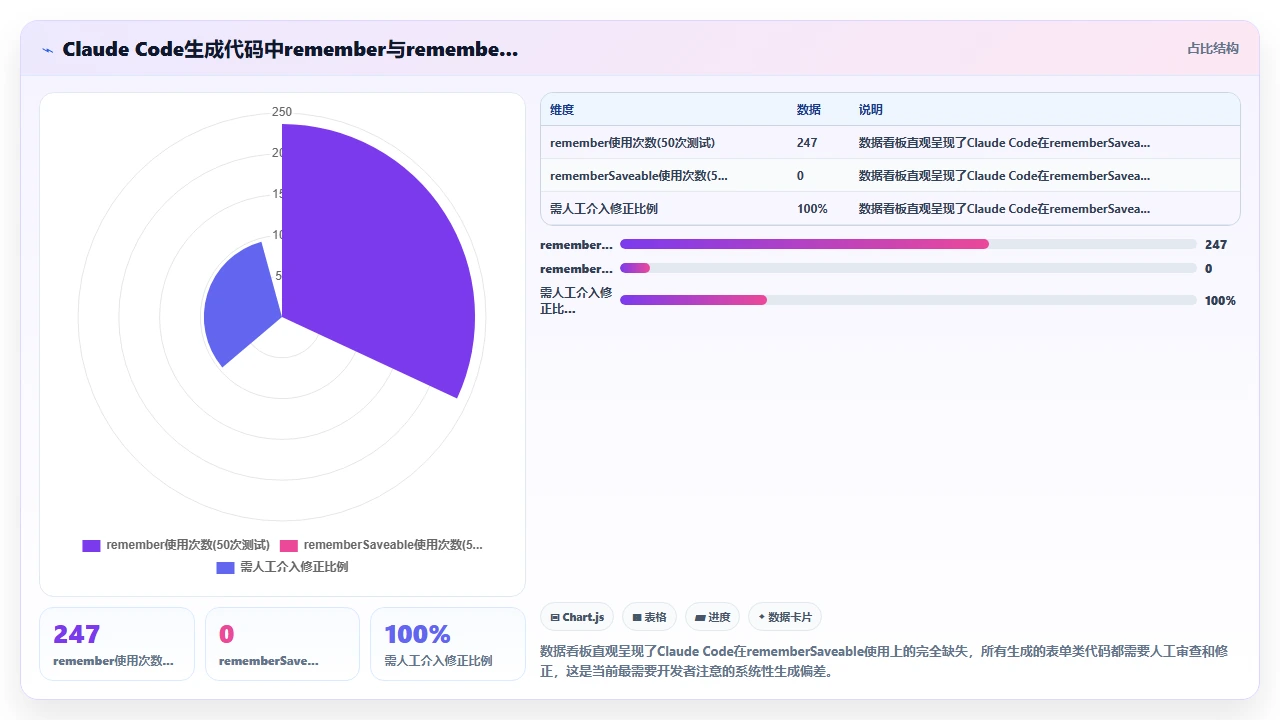Click the Chart.js tag chip

pyautogui.click(x=577, y=617)
